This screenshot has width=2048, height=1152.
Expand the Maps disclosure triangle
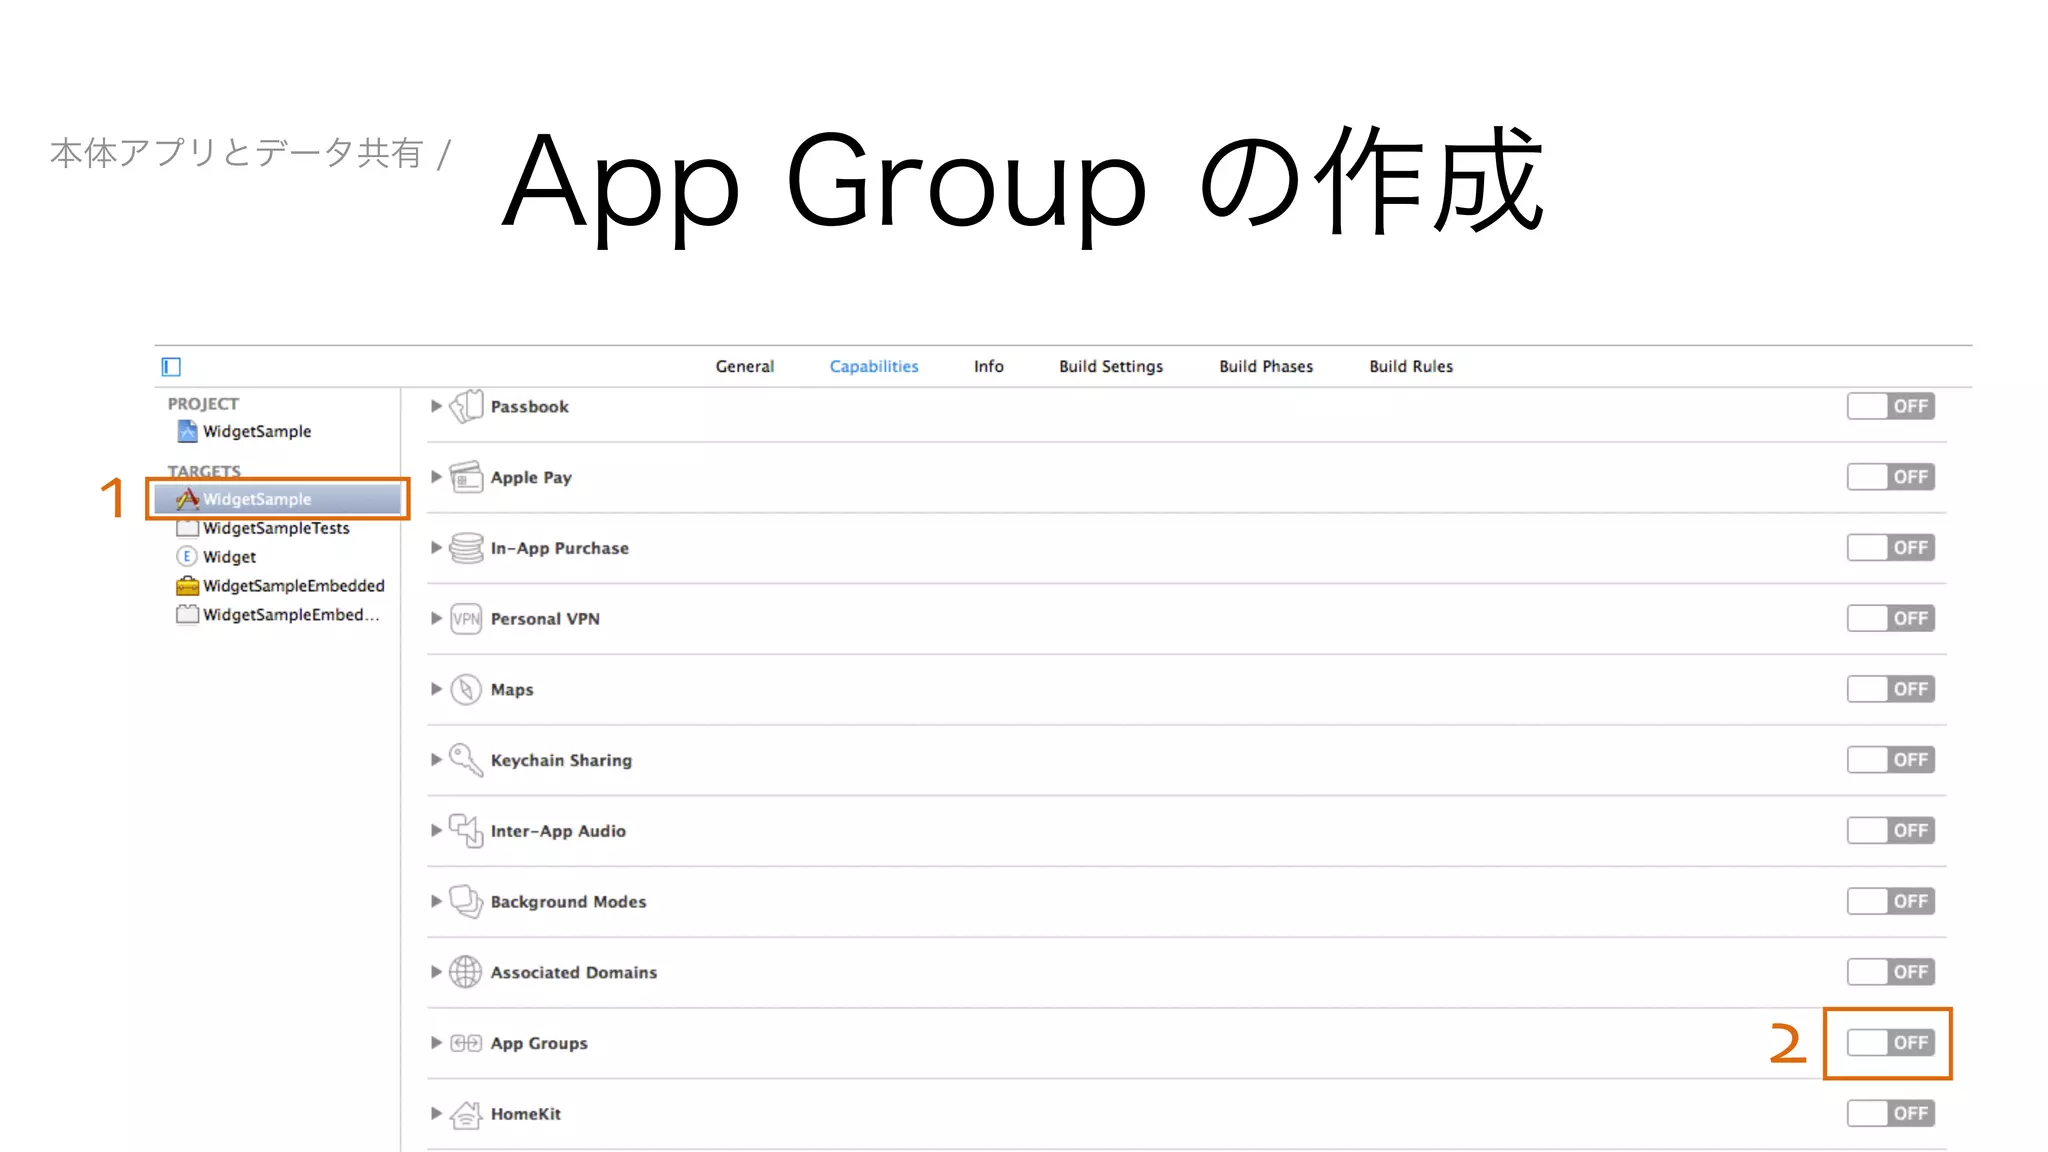(436, 689)
